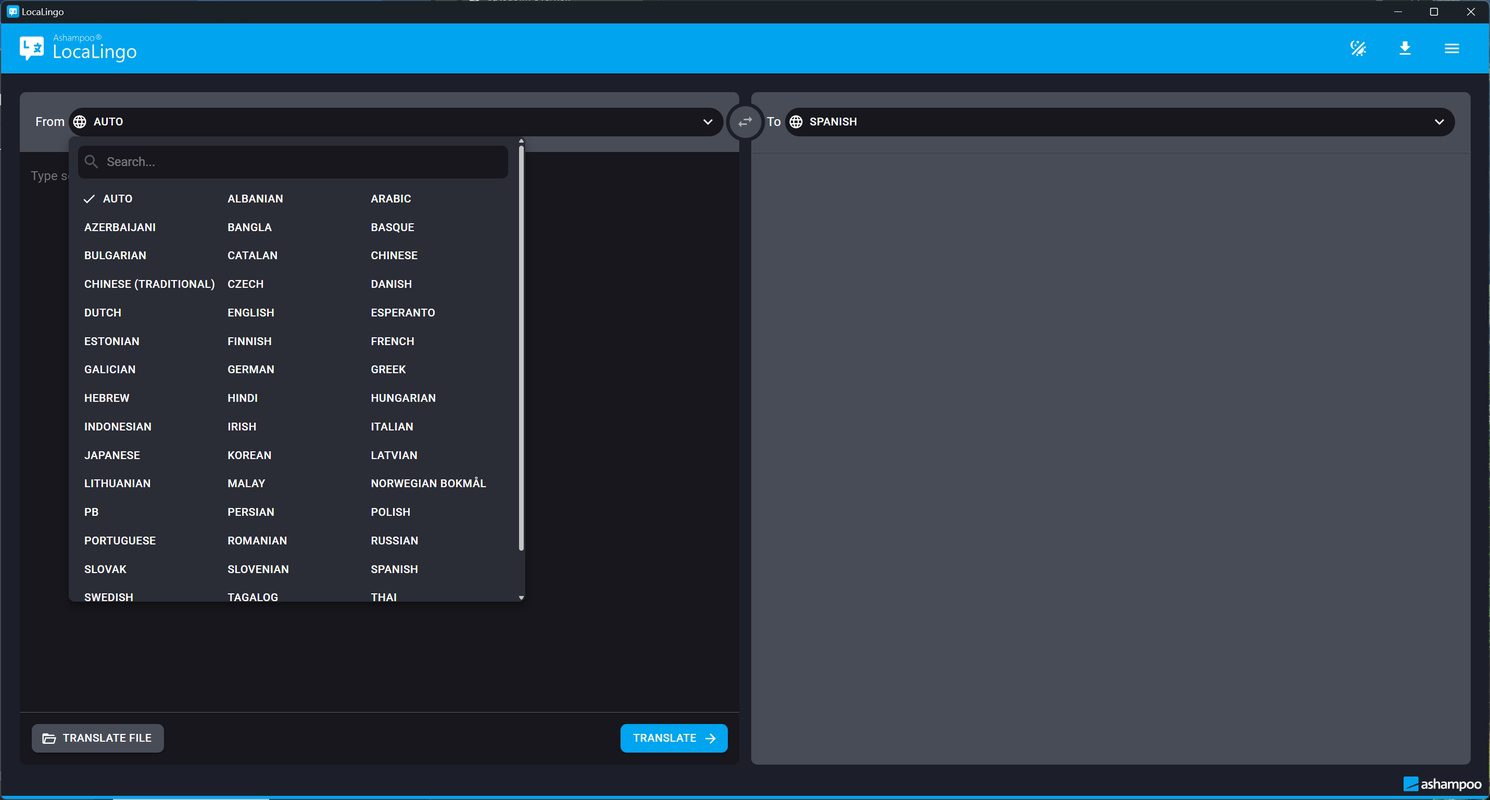Click the blue TRANSLATE button
Screen dimensions: 1490x800
click(674, 738)
